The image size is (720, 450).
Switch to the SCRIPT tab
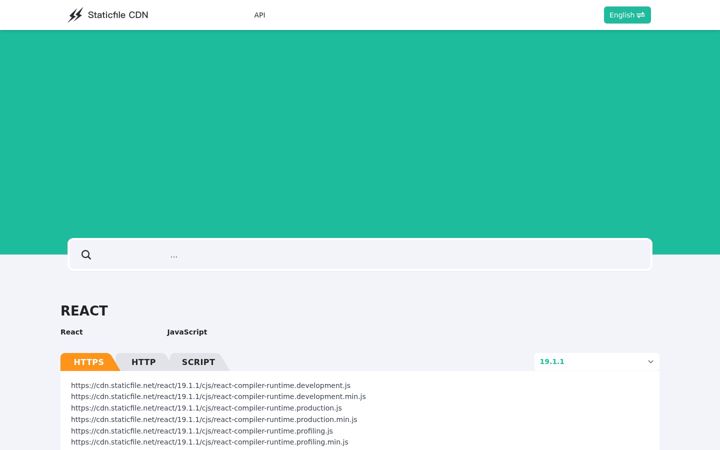pos(198,362)
